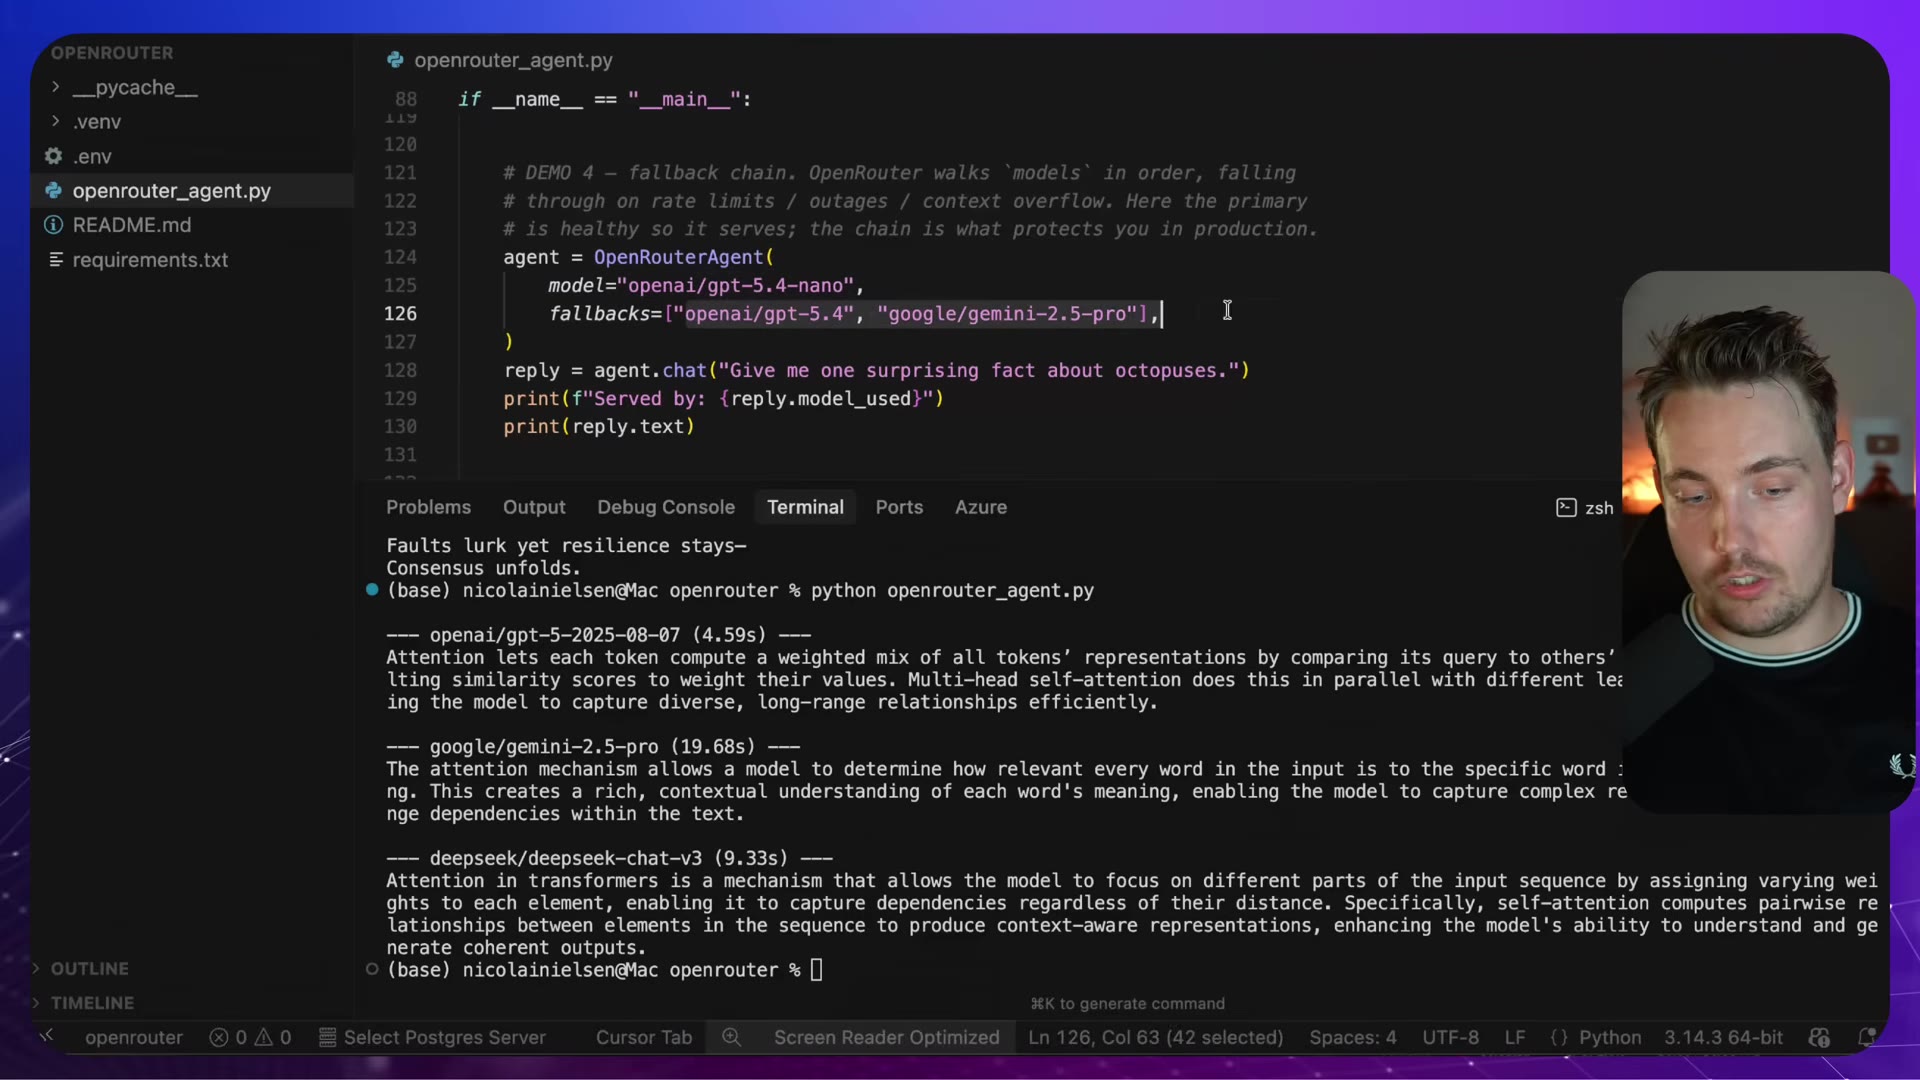Click the warnings triangle icon in status bar
Viewport: 1920px width, 1080px height.
[264, 1038]
